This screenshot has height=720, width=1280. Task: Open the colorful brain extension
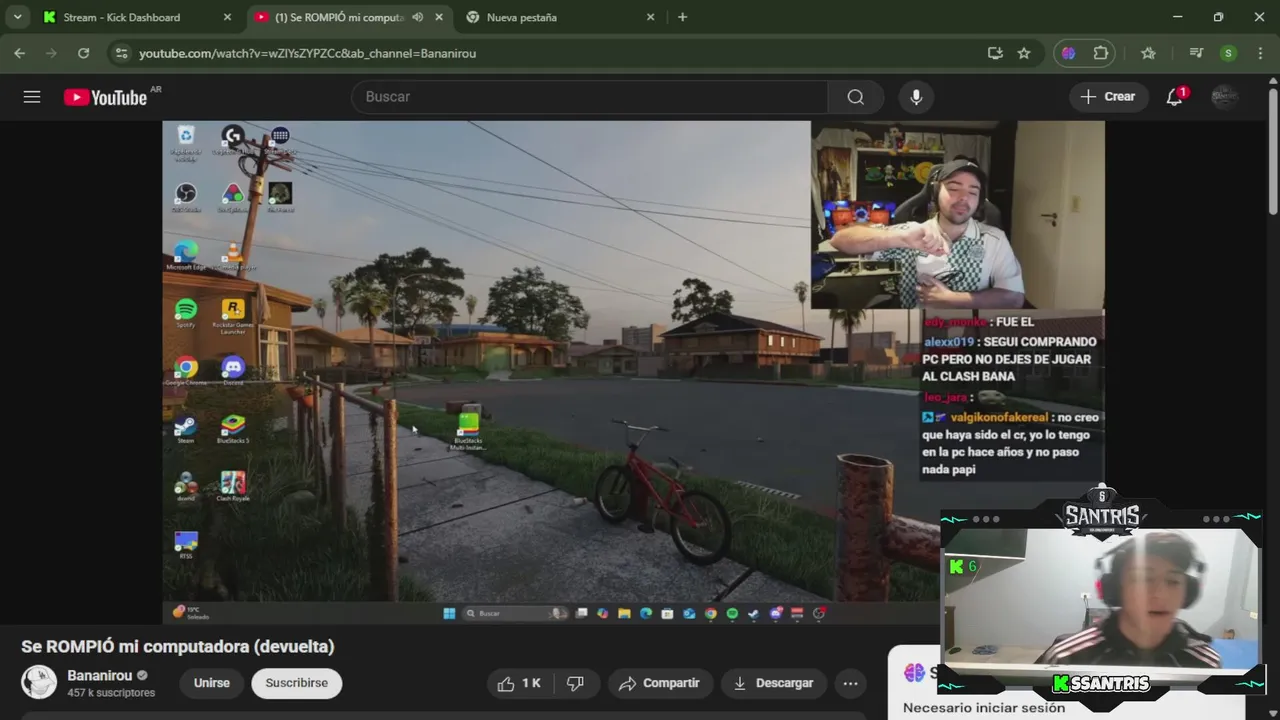[x=1069, y=53]
